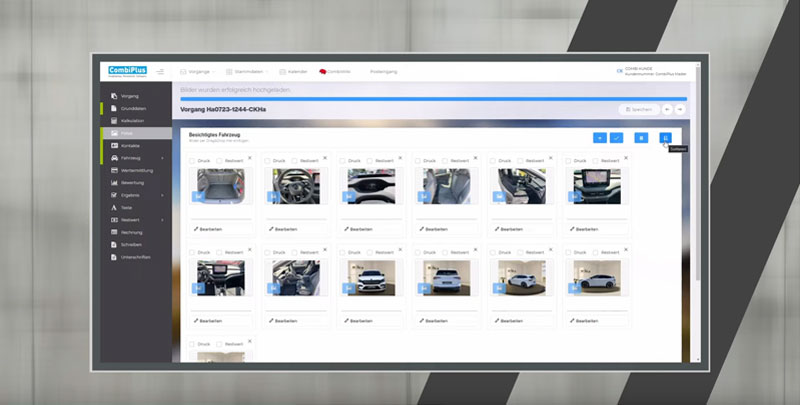Go to the previous Vorgang with the left arrow
This screenshot has height=405, width=800.
point(667,109)
